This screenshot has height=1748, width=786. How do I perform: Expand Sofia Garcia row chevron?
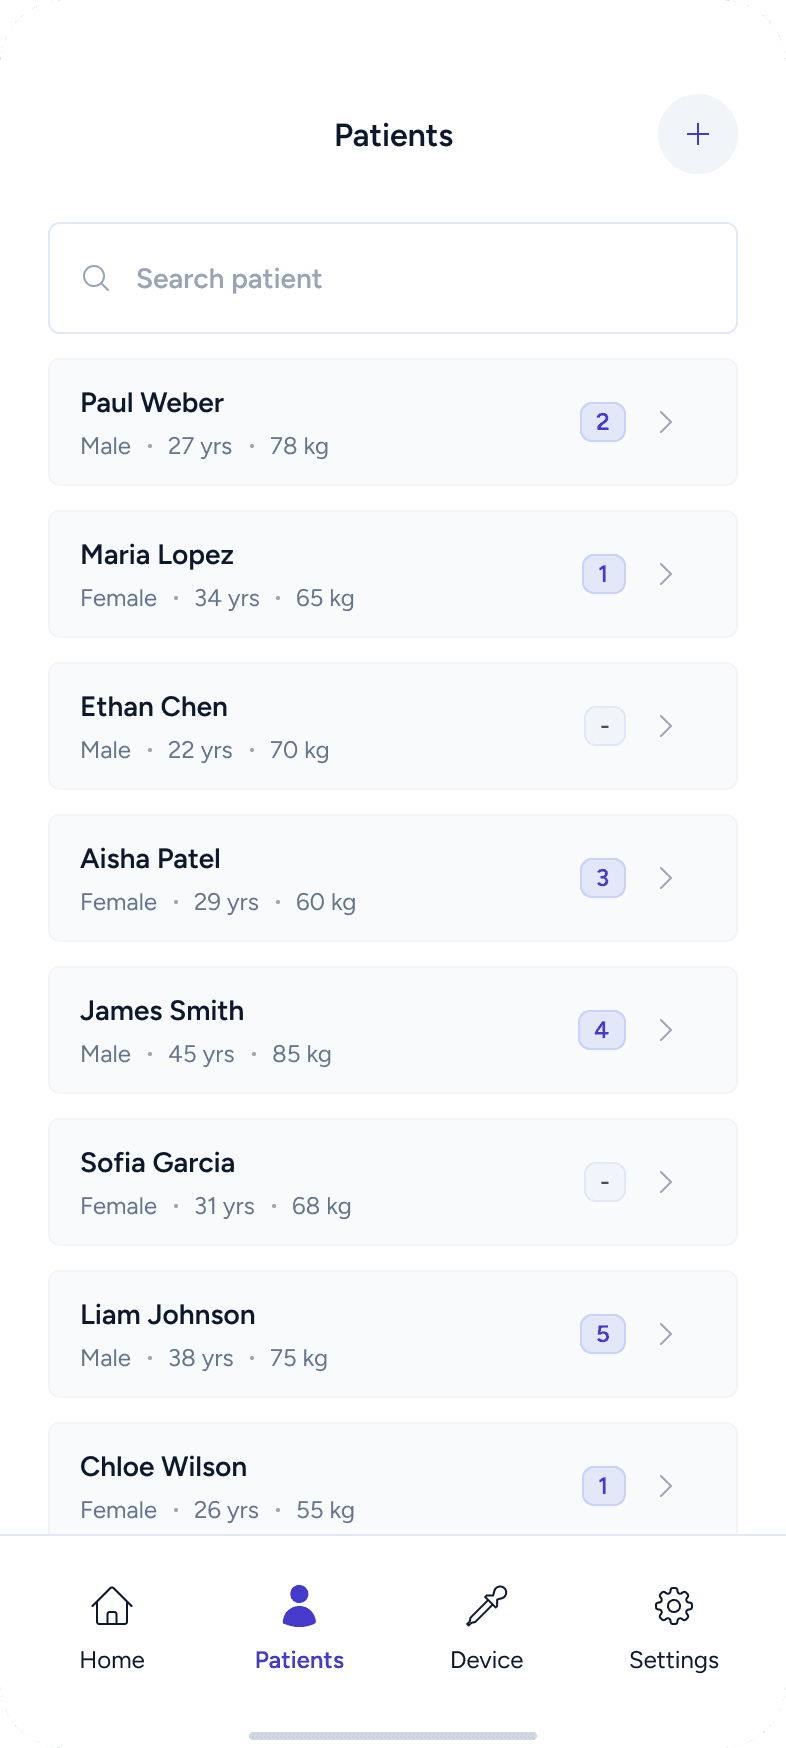[x=666, y=1182]
